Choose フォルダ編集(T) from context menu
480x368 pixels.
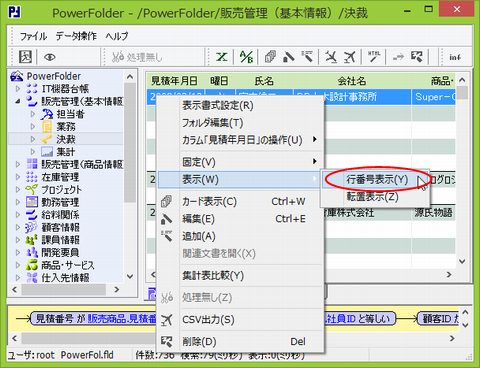click(240, 123)
